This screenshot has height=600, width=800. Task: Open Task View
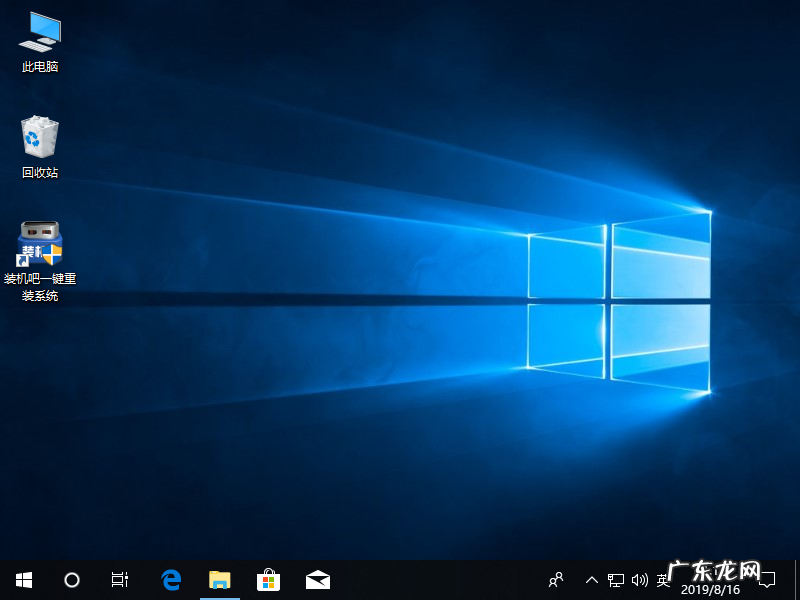tap(119, 580)
